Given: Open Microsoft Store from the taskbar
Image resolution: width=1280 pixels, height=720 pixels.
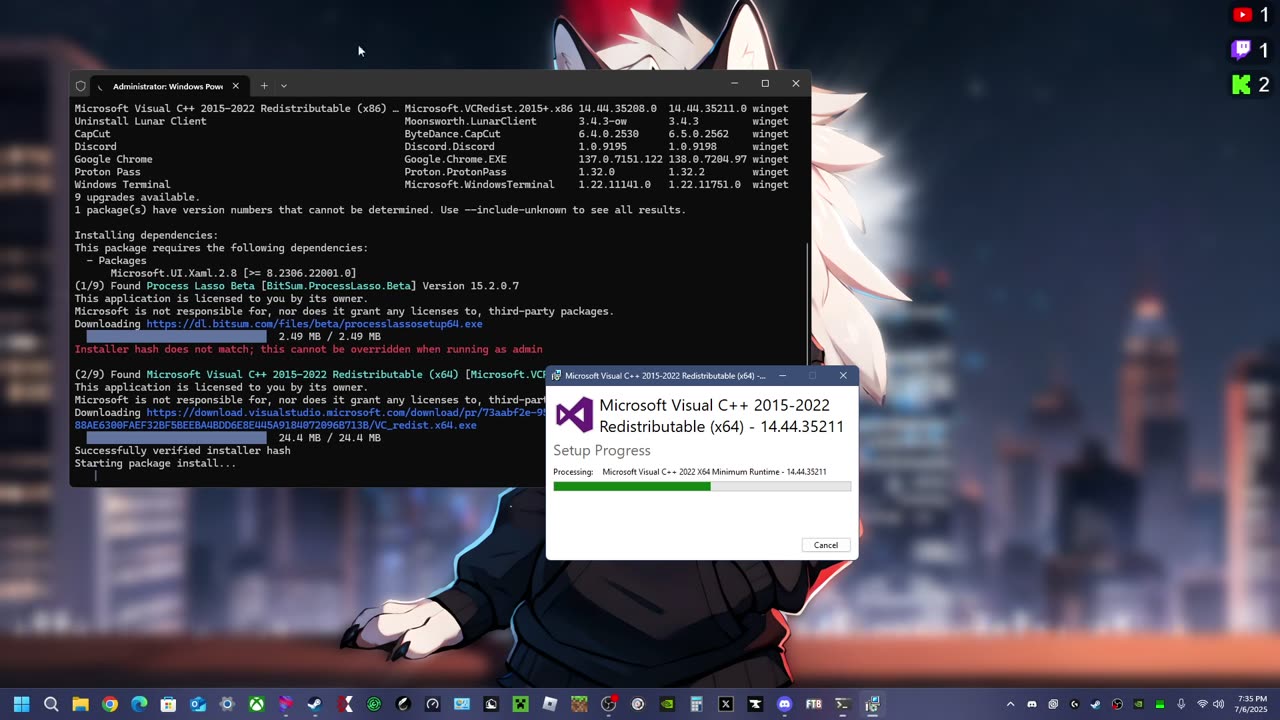Looking at the screenshot, I should point(168,704).
